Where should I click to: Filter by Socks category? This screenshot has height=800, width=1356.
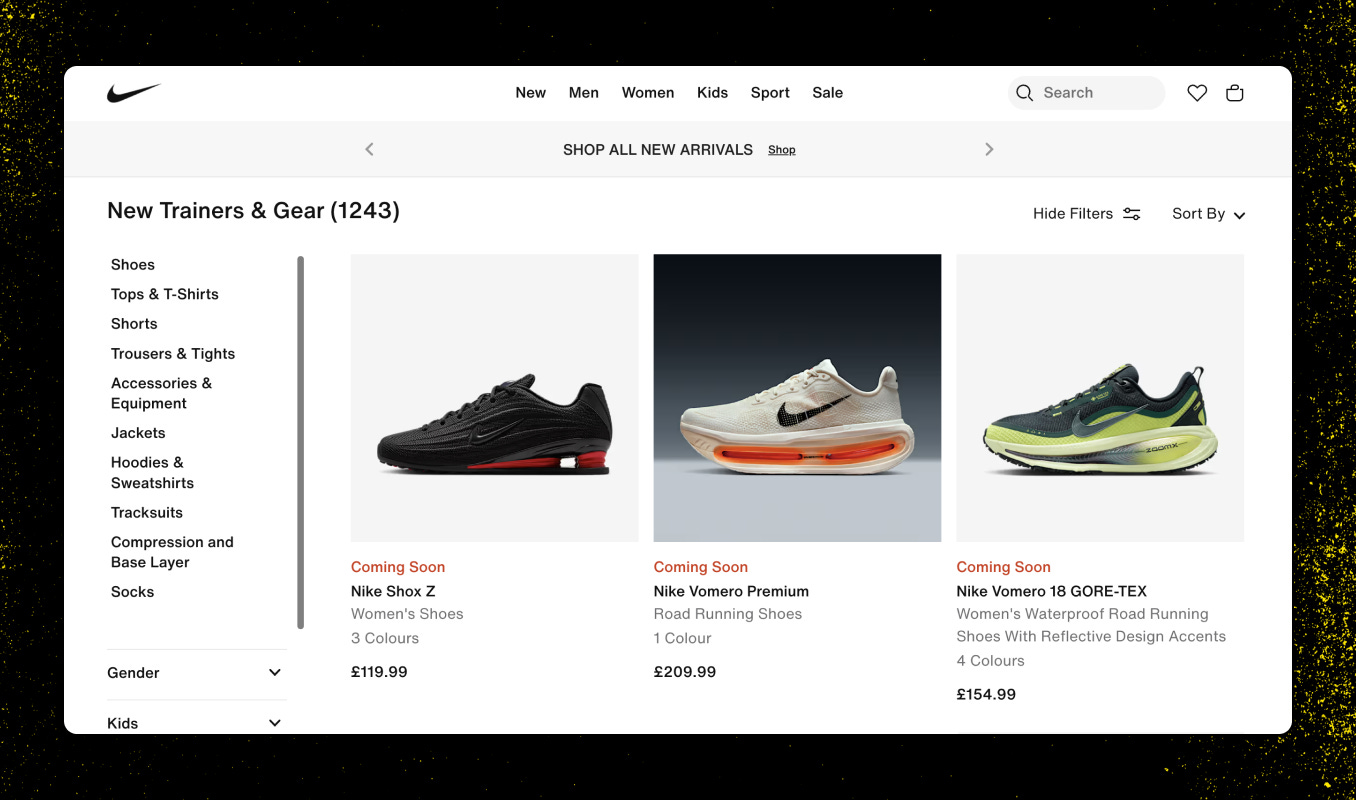pos(133,592)
